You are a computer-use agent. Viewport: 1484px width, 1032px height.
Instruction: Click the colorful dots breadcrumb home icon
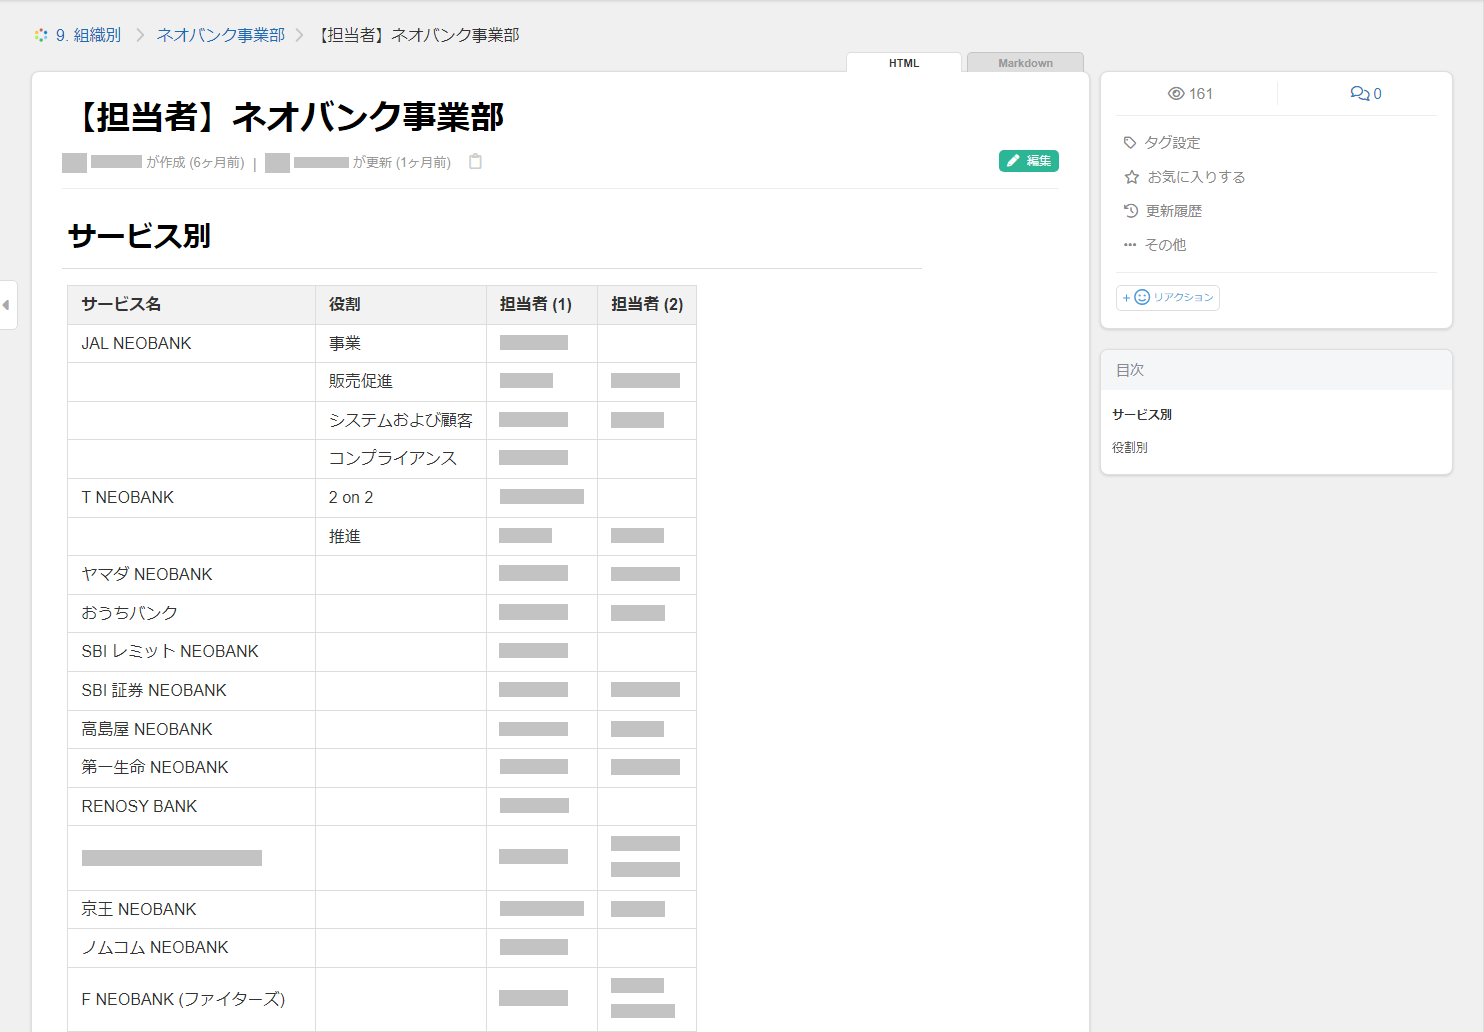pyautogui.click(x=41, y=35)
